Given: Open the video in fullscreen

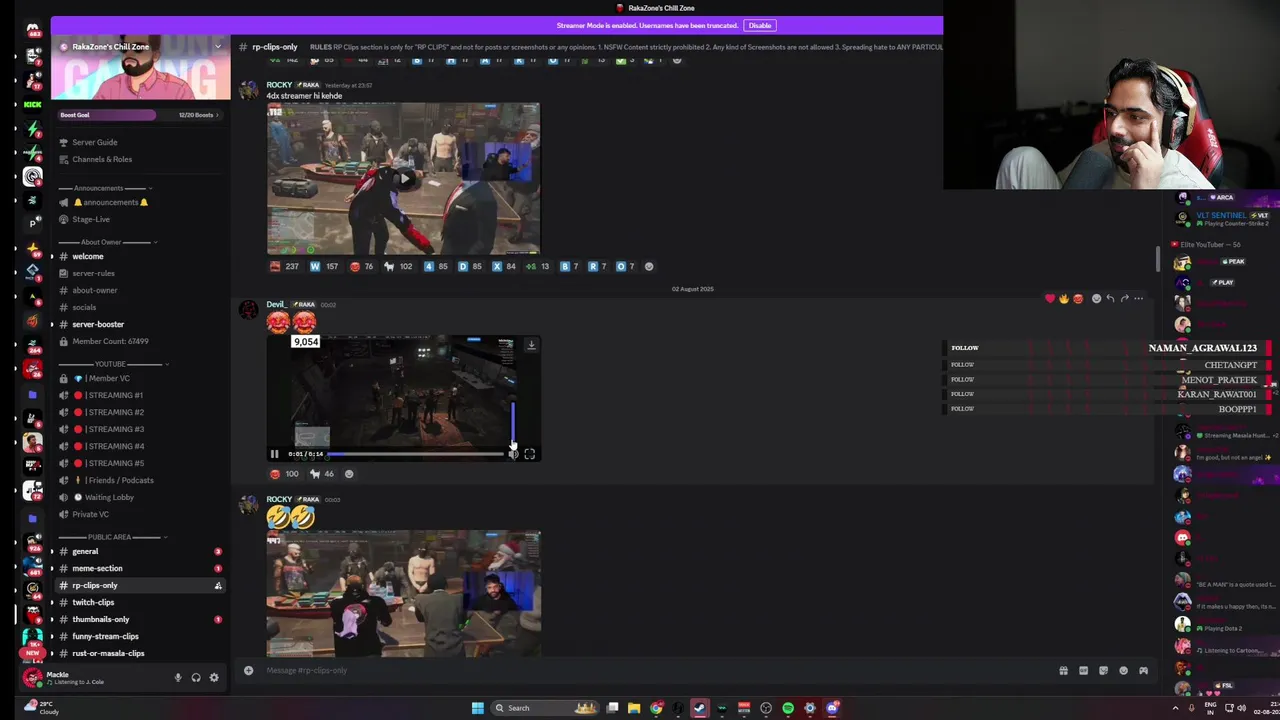Looking at the screenshot, I should click(x=530, y=454).
